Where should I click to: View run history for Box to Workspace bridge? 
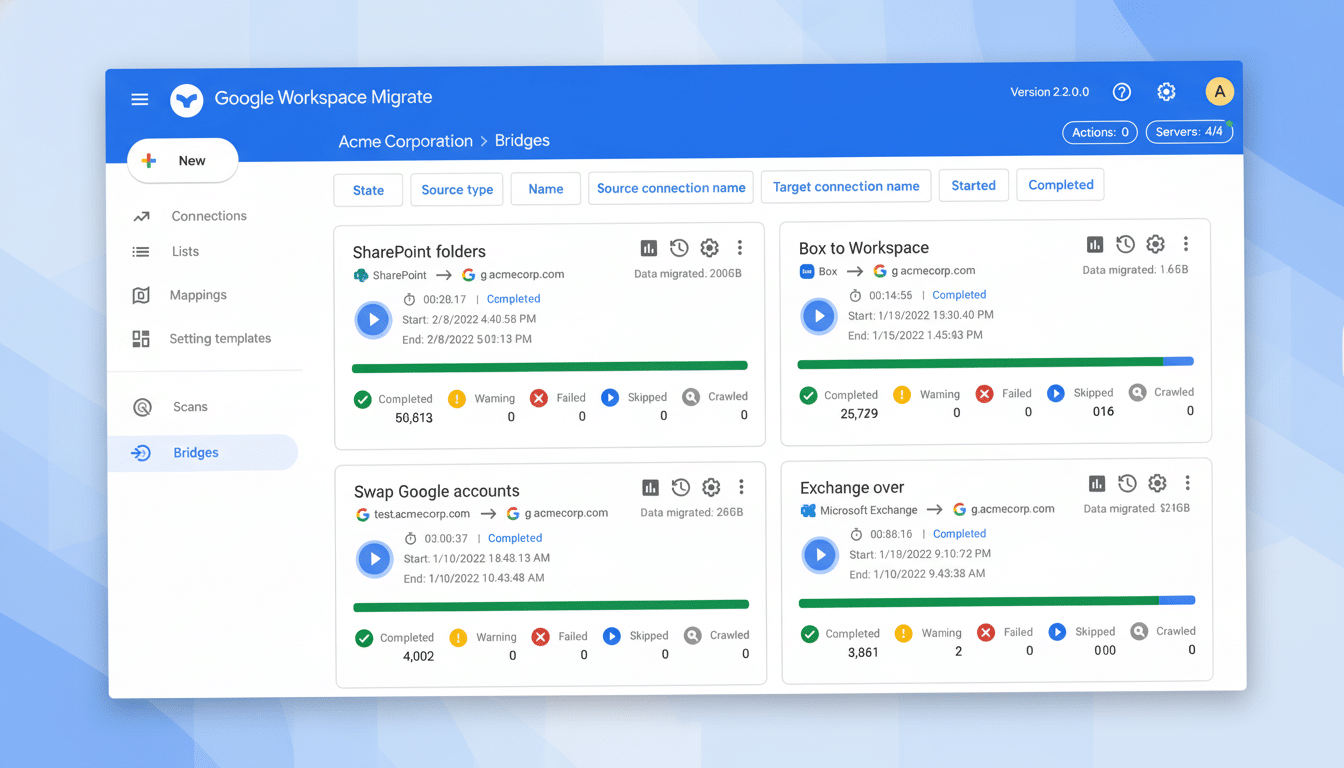[1125, 243]
